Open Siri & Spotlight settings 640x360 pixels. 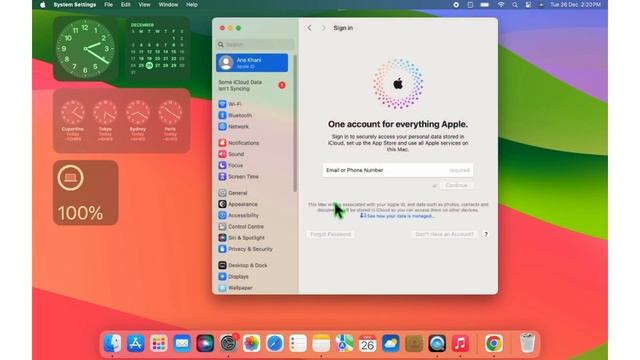click(x=242, y=238)
